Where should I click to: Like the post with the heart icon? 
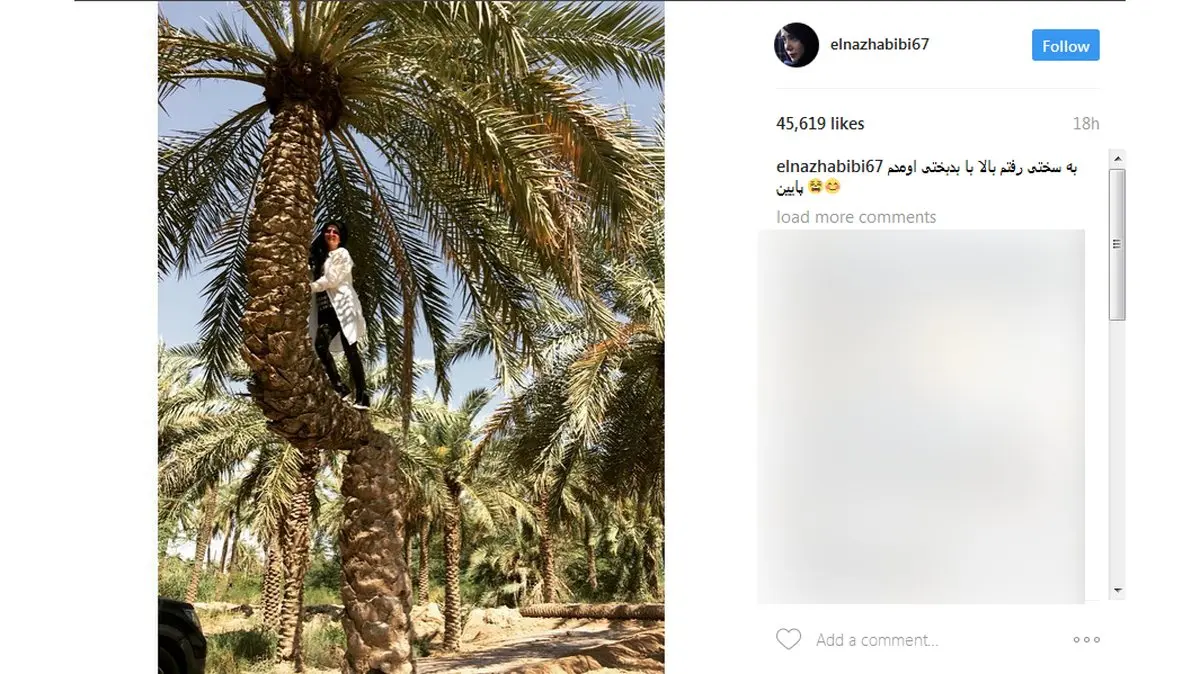tap(788, 639)
